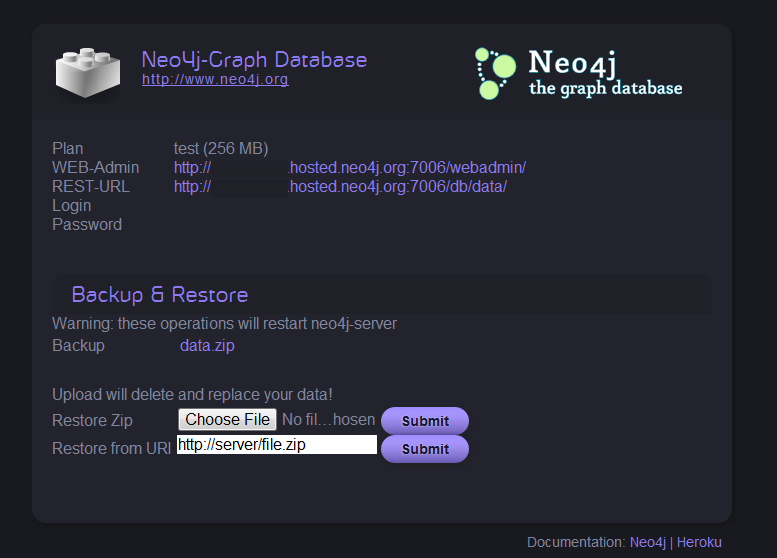Open the http://www.neo4j.org link
This screenshot has width=777, height=558.
pyautogui.click(x=215, y=80)
